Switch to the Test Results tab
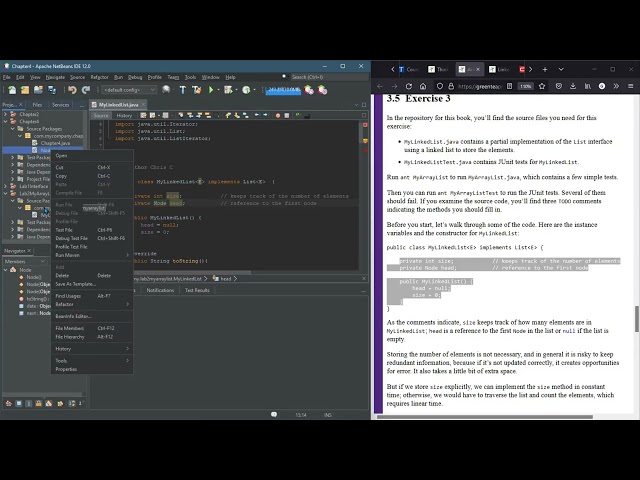Viewport: 640px width, 480px height. pos(197,290)
